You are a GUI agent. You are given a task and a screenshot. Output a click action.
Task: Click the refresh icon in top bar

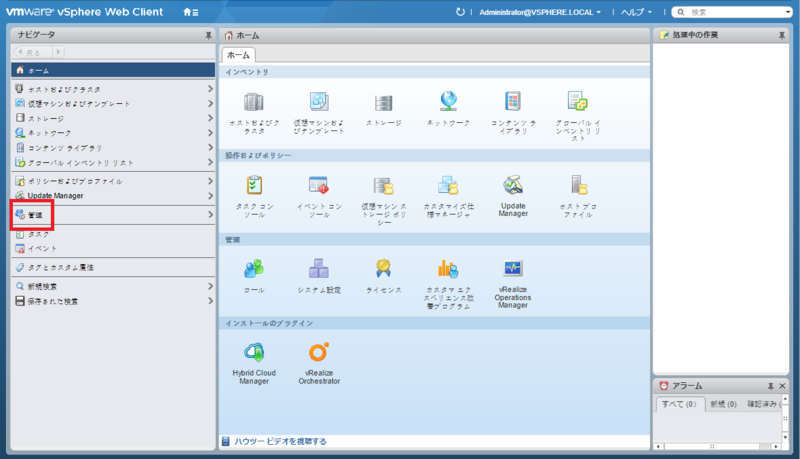coord(460,12)
